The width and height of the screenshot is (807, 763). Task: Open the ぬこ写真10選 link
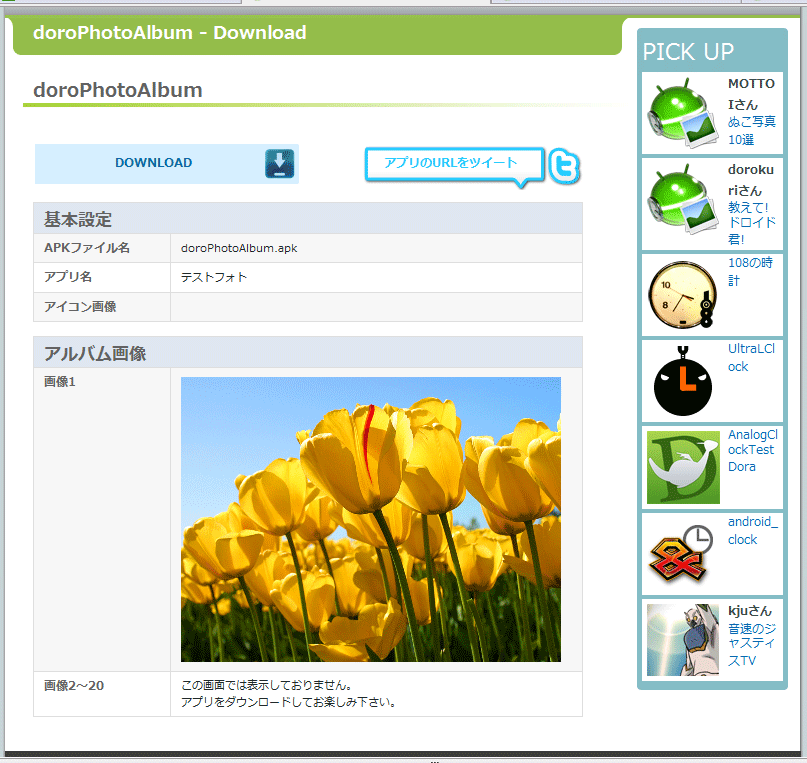tap(751, 131)
